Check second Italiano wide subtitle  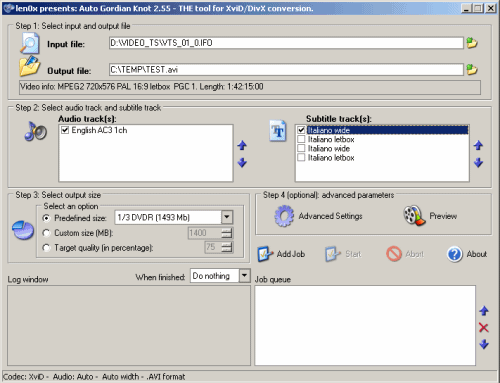tap(301, 148)
